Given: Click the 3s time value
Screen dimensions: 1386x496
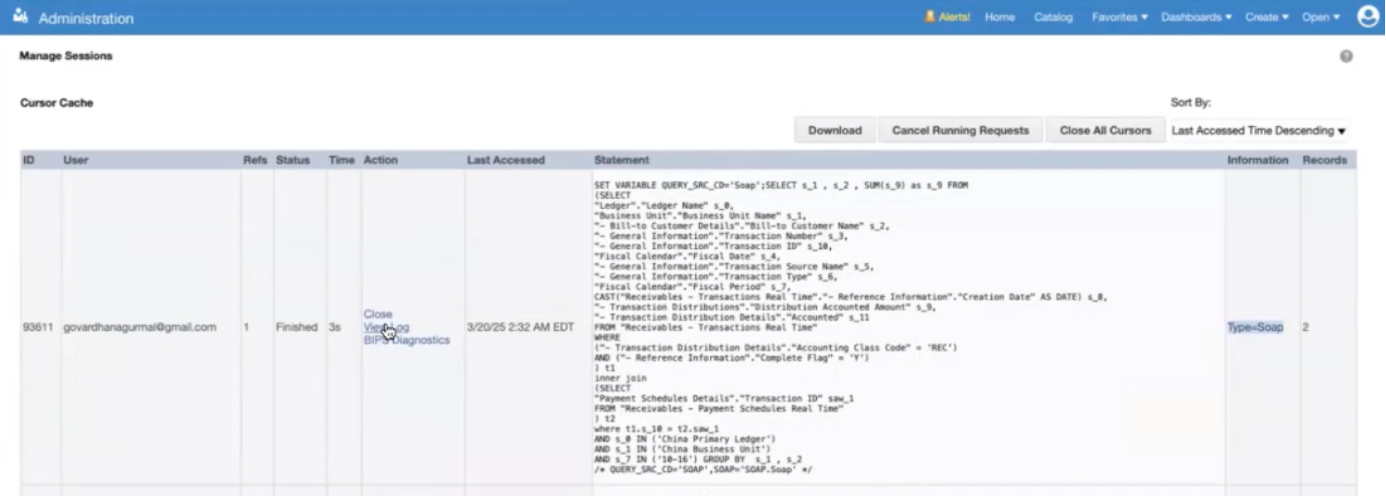Looking at the screenshot, I should pos(335,327).
